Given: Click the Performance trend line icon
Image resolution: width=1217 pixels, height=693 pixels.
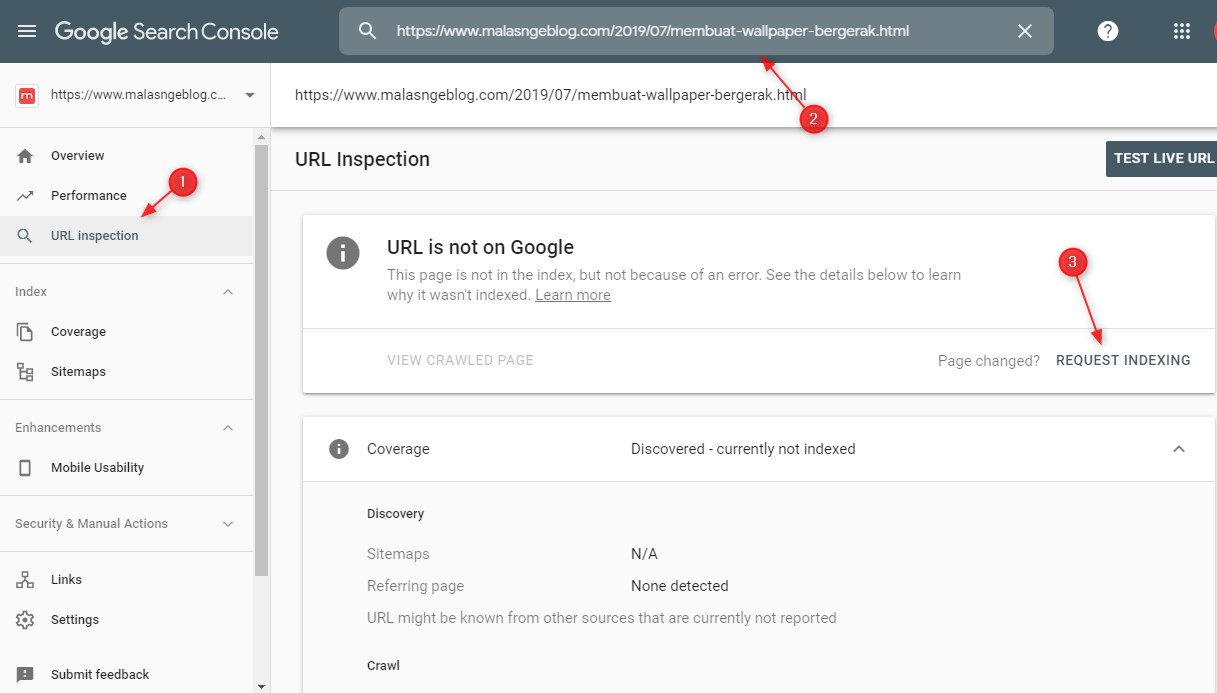Looking at the screenshot, I should tap(25, 196).
